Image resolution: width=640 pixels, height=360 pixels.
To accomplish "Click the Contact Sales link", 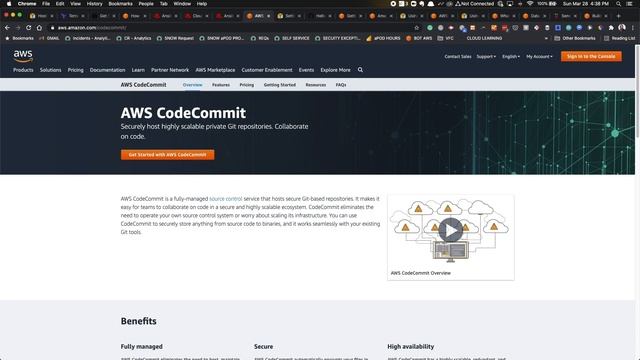I will pyautogui.click(x=458, y=57).
